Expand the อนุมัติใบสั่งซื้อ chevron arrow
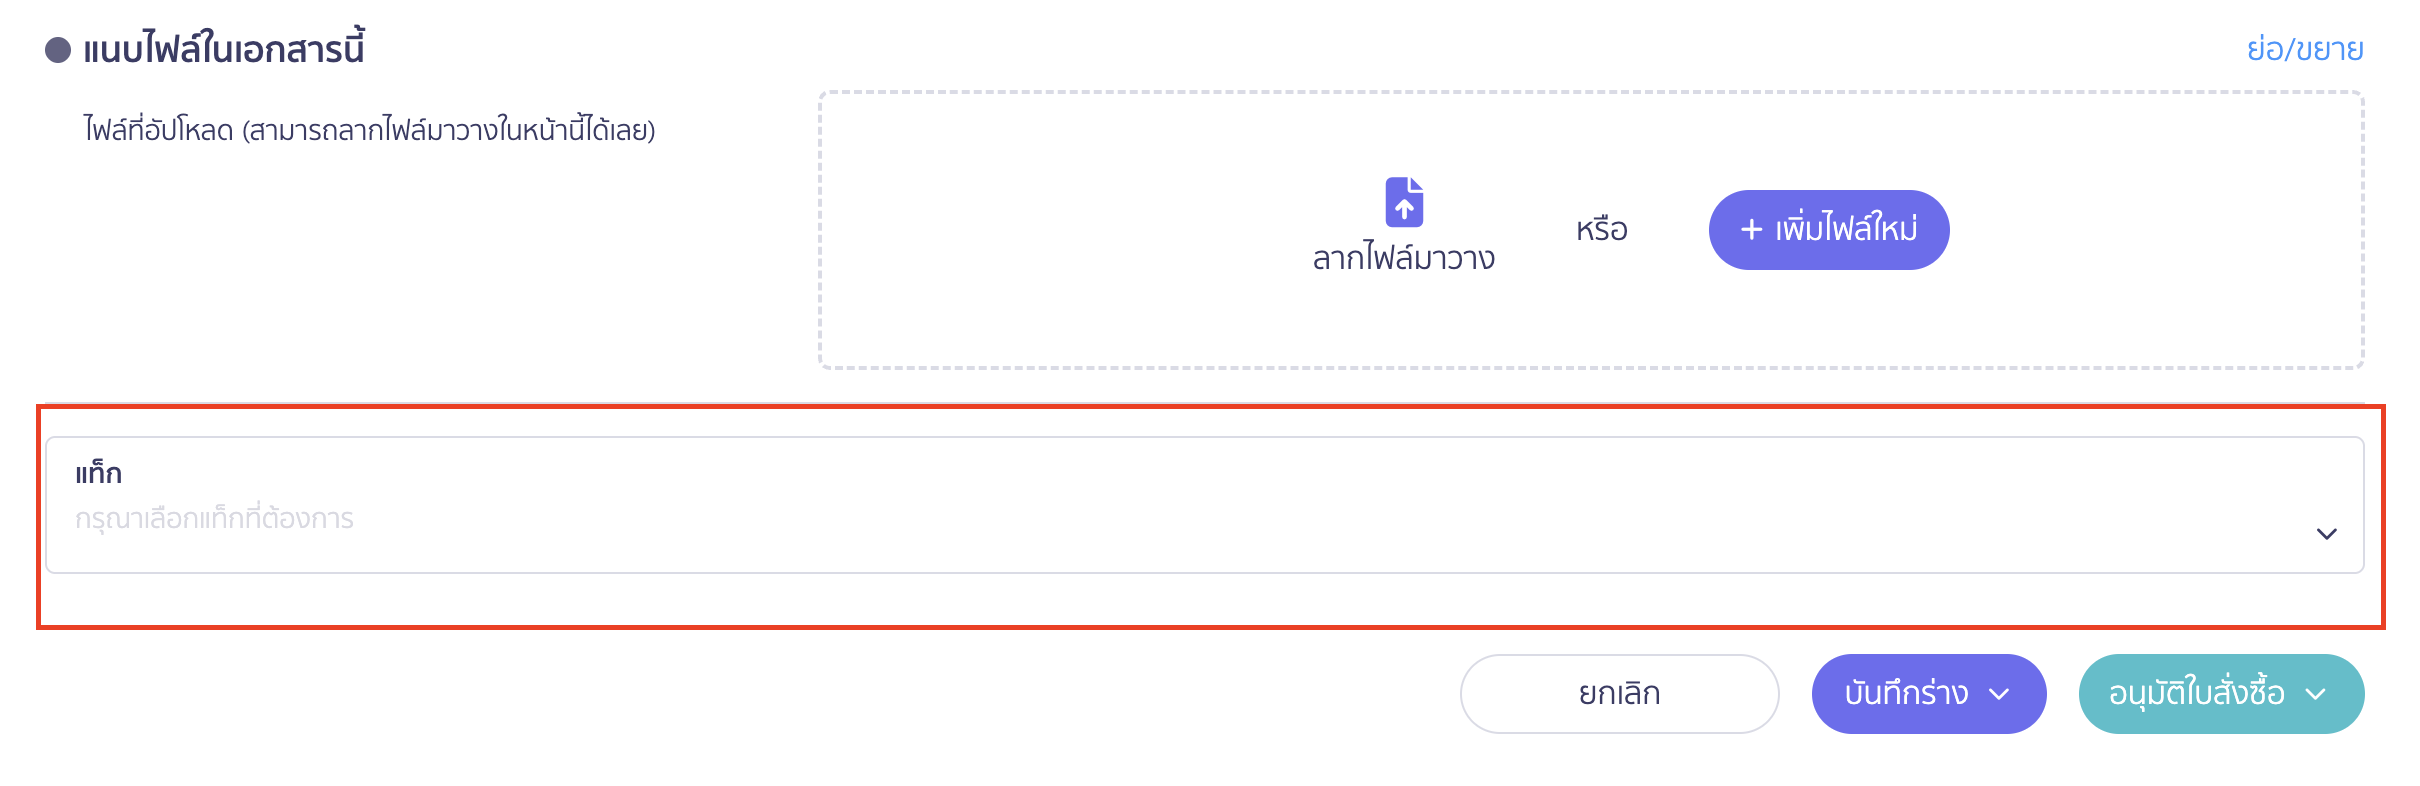The image size is (2420, 786). pos(2316,695)
